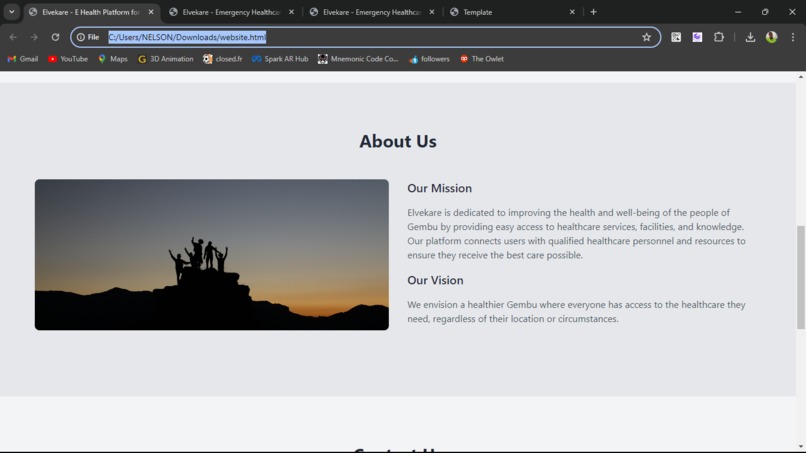Go back to previous page

click(13, 37)
